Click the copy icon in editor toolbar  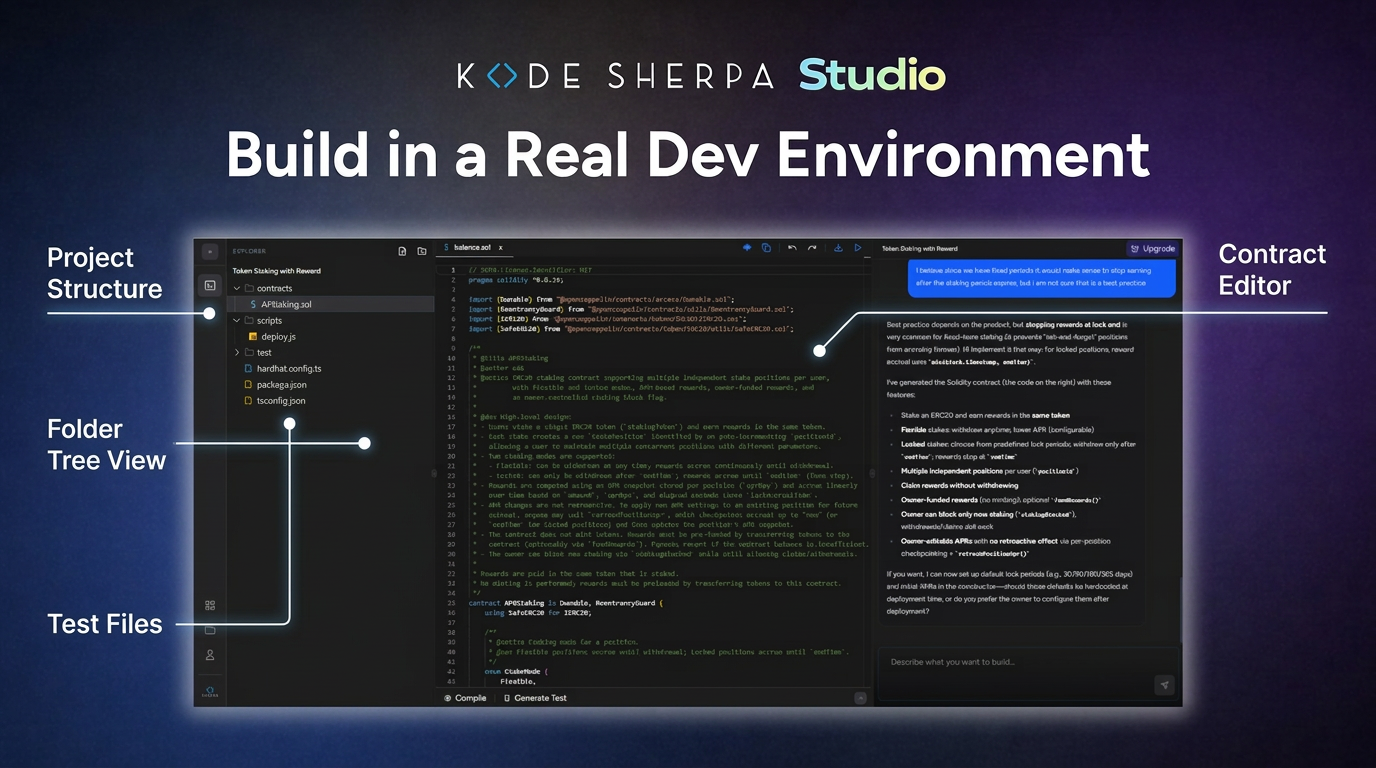pyautogui.click(x=766, y=248)
